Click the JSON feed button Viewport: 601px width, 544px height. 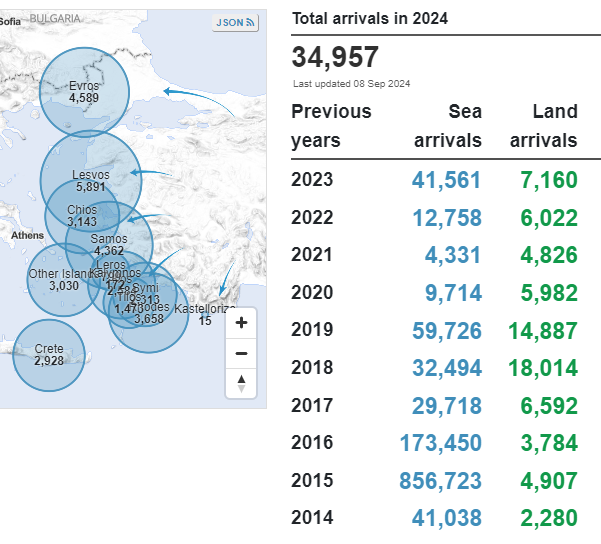236,23
